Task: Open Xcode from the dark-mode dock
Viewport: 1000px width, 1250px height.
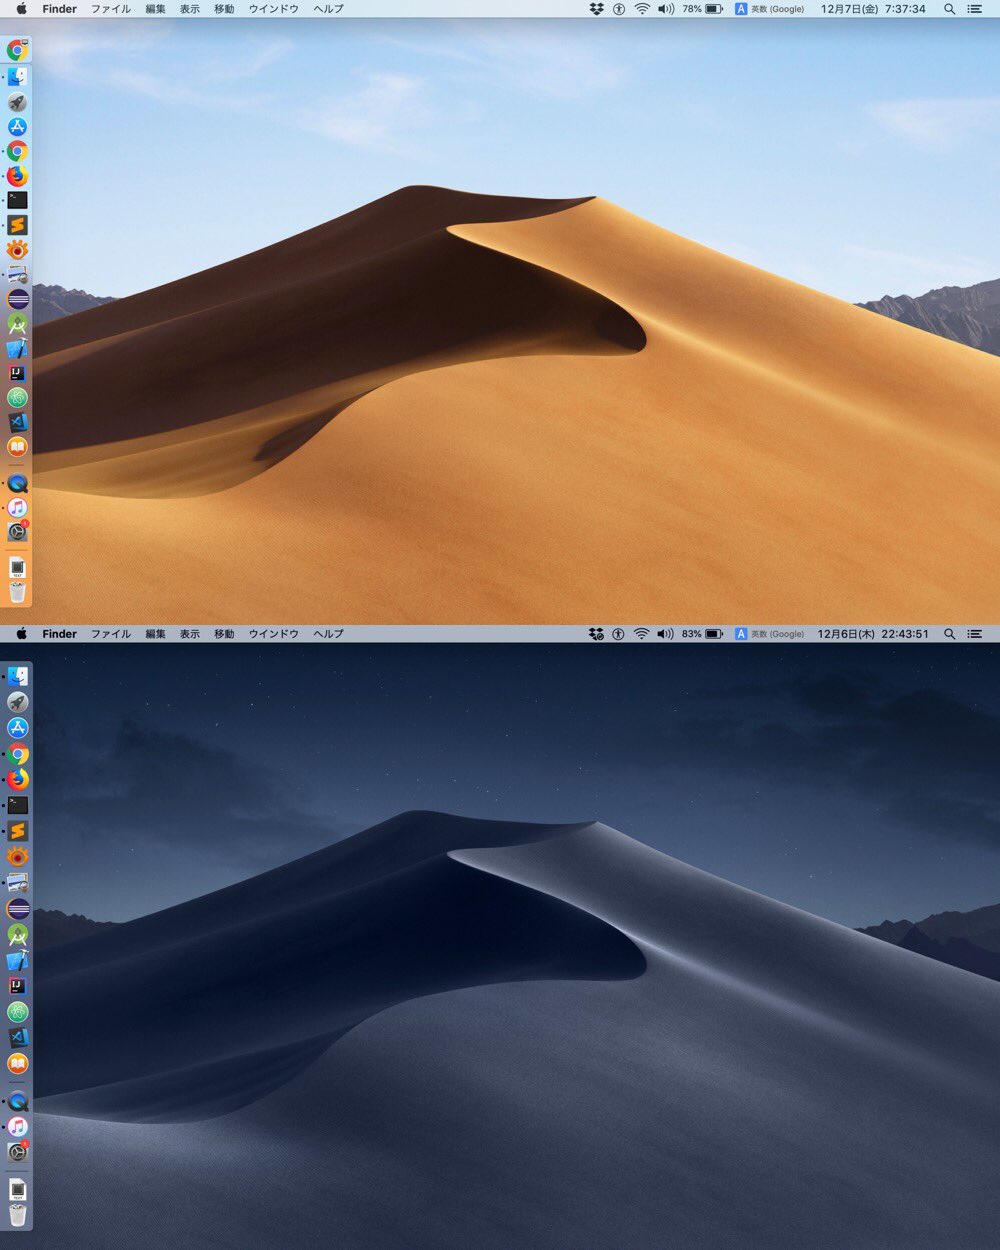Action: coord(17,961)
